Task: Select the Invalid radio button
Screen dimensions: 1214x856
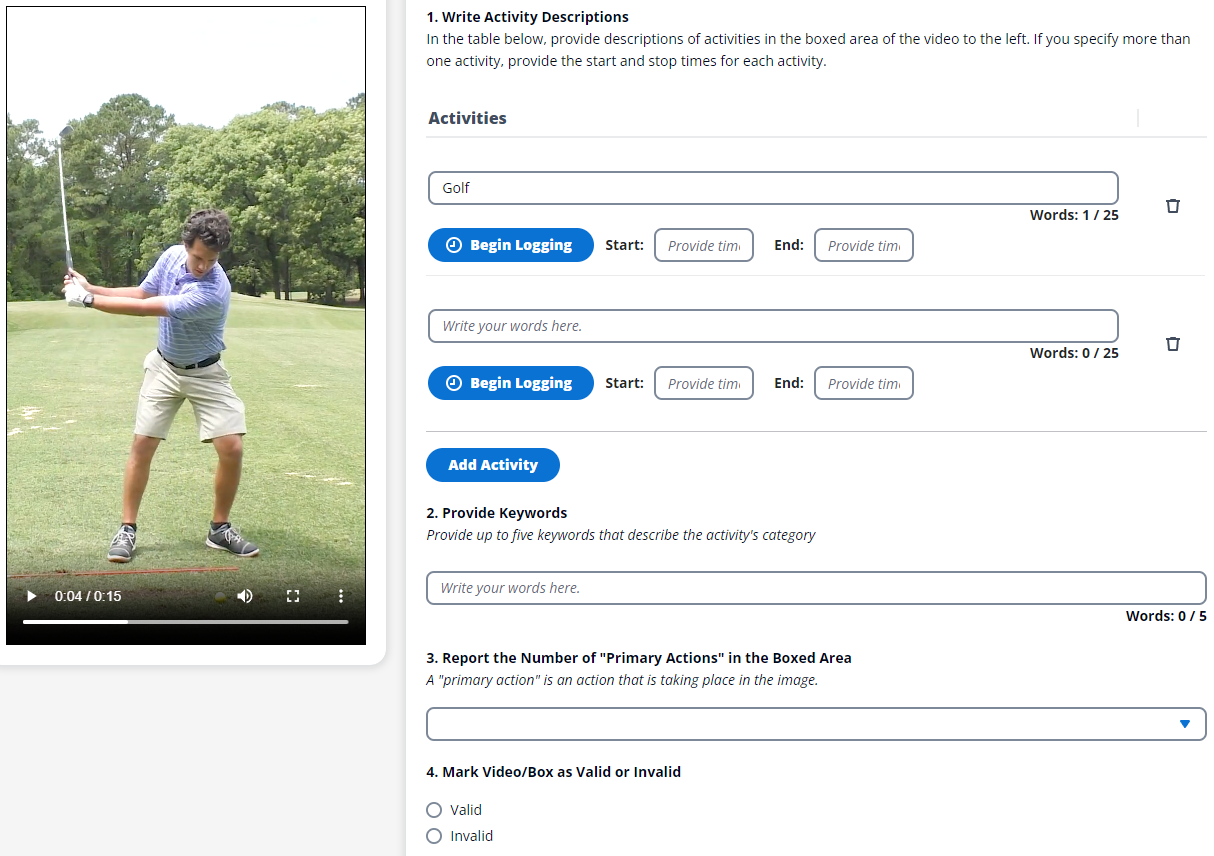Action: 434,836
